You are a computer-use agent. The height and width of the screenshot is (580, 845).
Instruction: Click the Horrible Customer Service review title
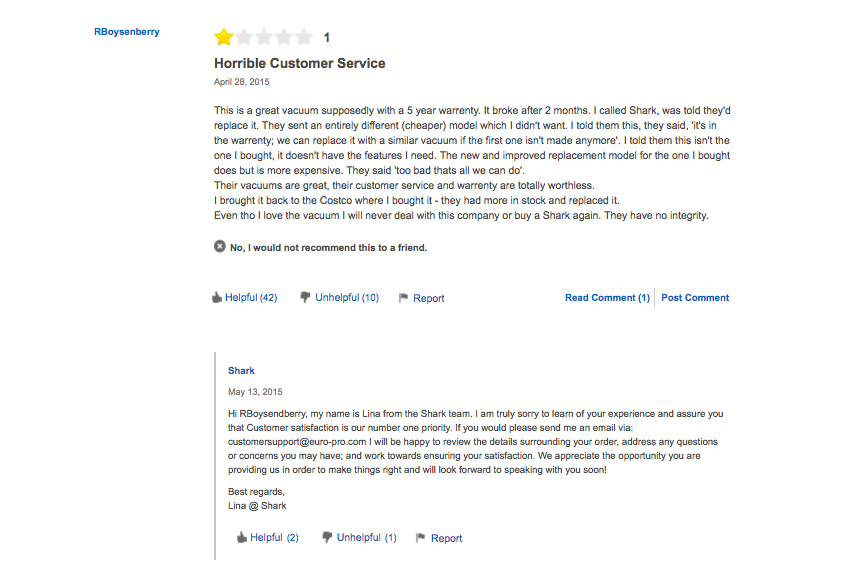click(299, 63)
